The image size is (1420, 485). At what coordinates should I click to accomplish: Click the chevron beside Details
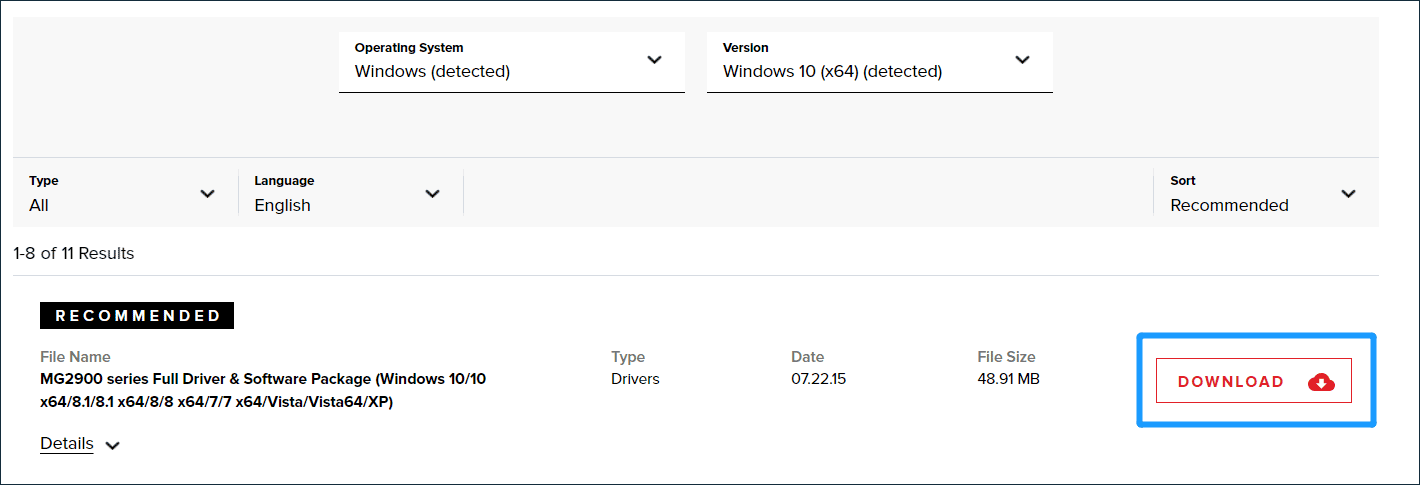[112, 446]
